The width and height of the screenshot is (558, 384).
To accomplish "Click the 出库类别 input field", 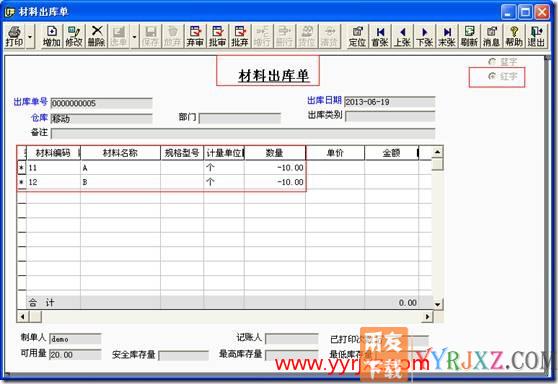I will [x=390, y=116].
